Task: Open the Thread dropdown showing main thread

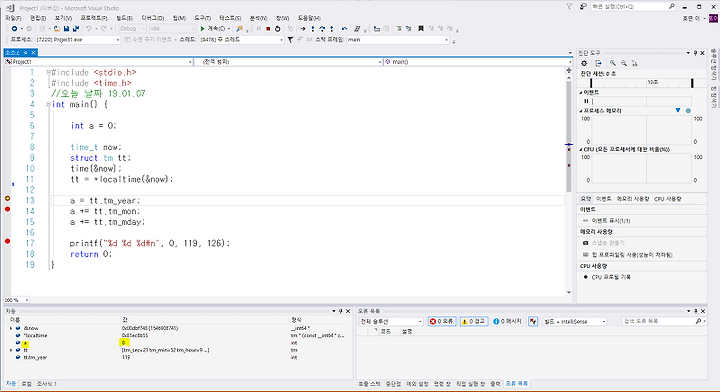Action: point(241,40)
